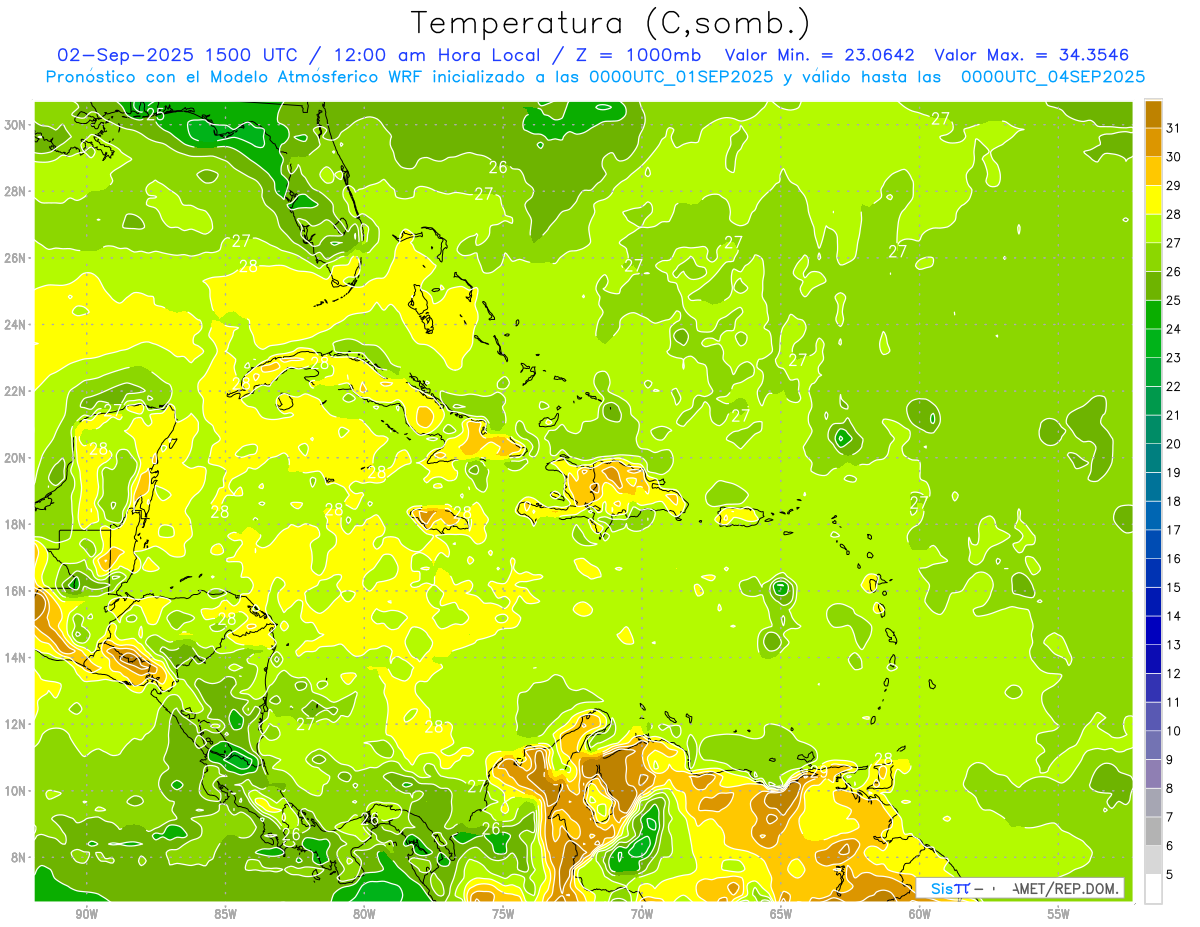The image size is (1200, 927).
Task: Click the color scale value 15
Action: 1174,587
